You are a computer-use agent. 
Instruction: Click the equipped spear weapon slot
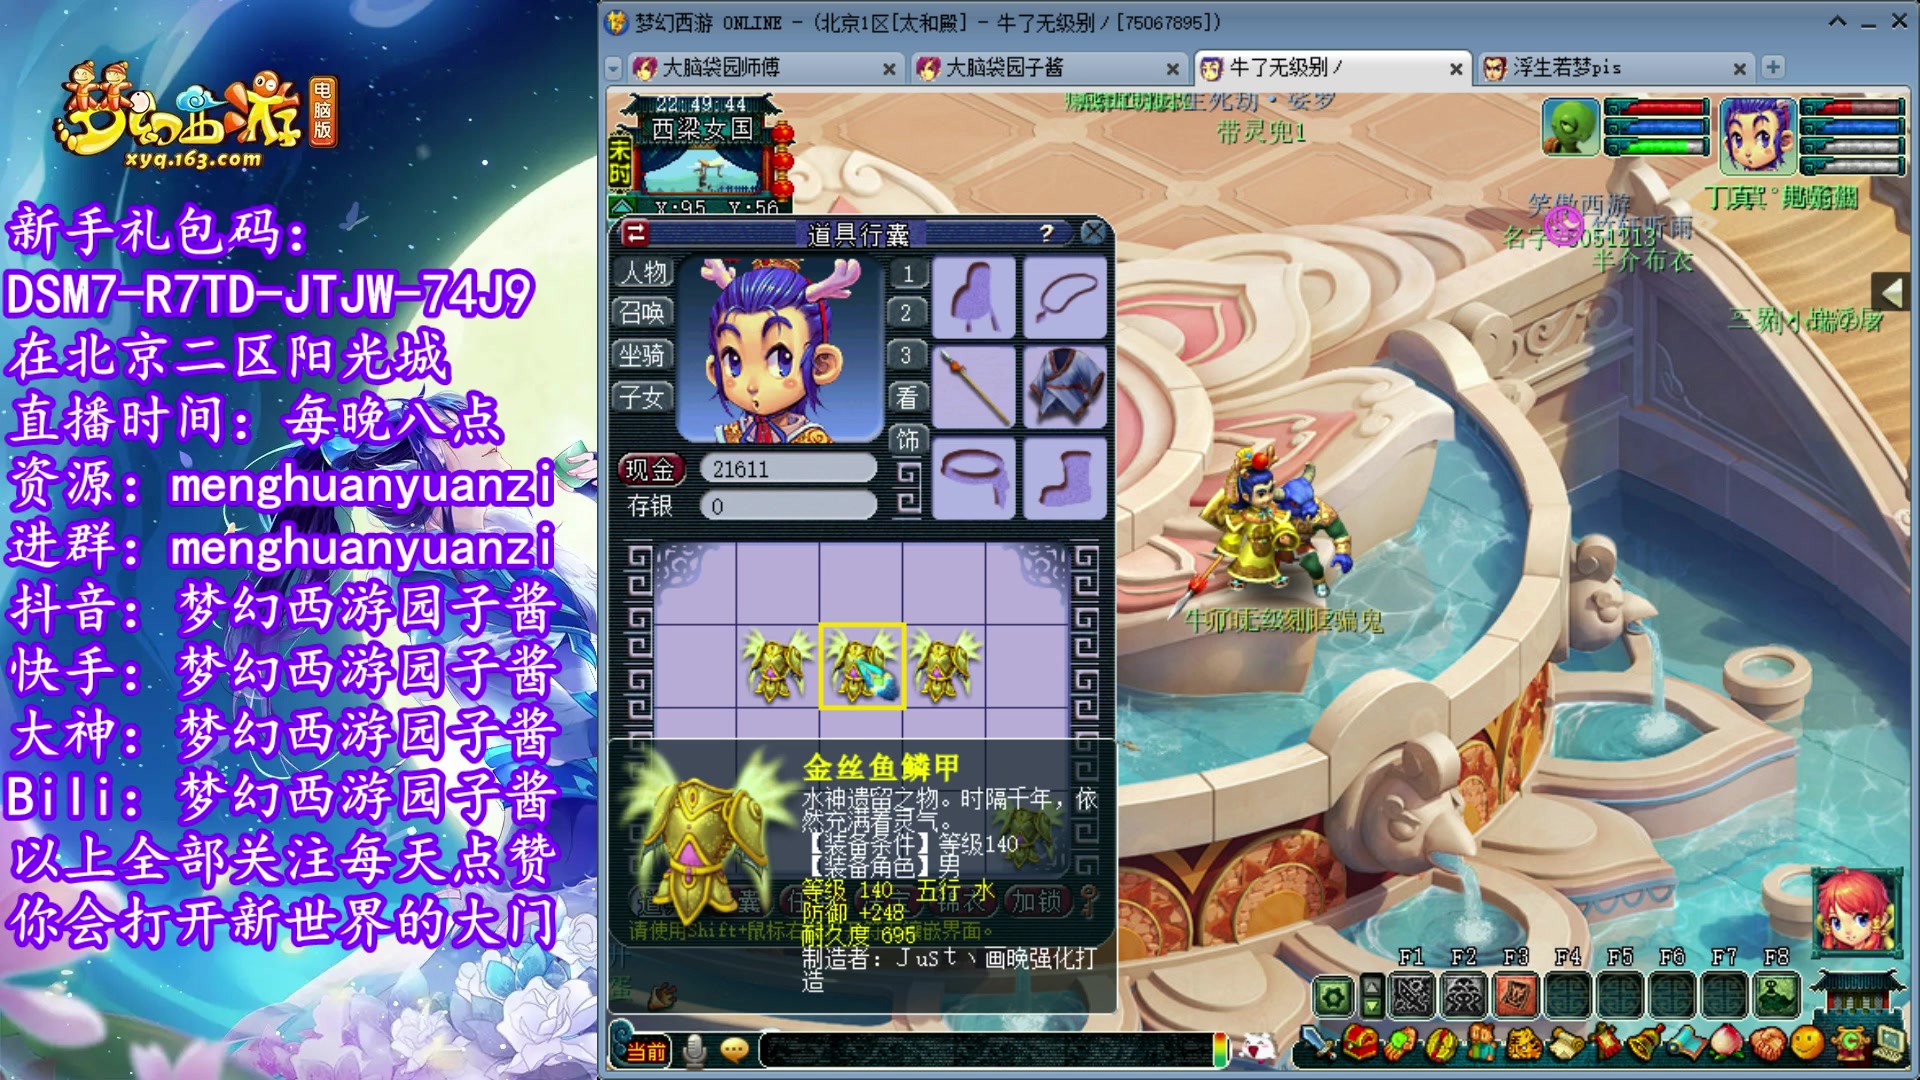[x=974, y=388]
